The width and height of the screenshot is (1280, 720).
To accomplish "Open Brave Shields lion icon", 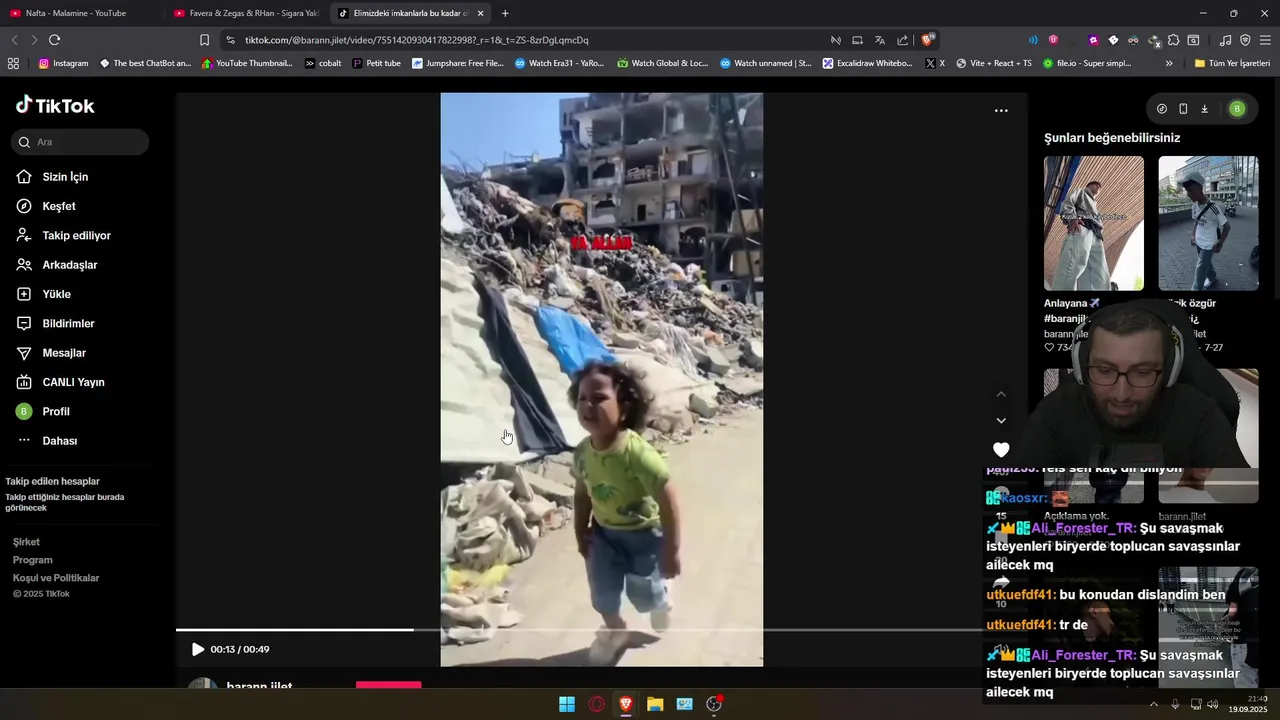I will click(x=928, y=40).
